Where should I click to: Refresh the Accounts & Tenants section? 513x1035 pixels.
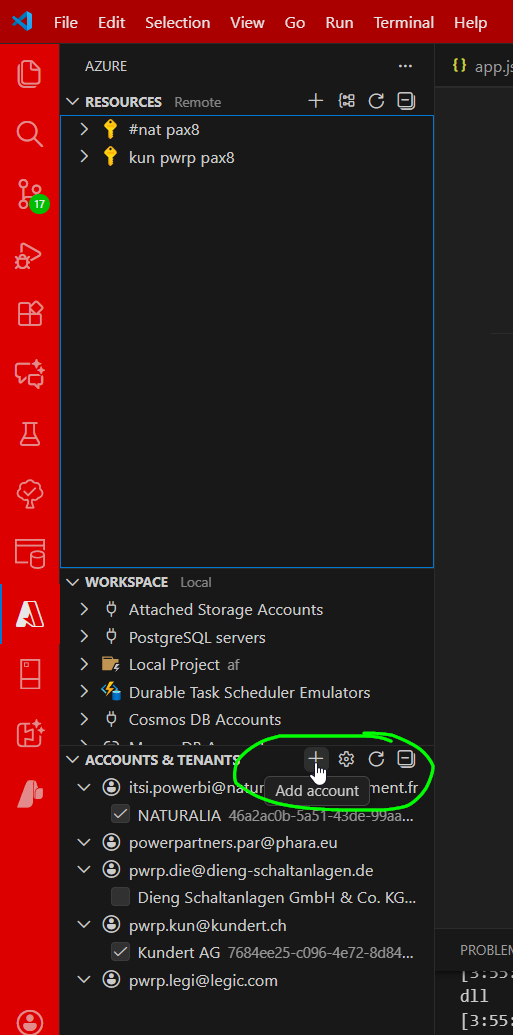[x=376, y=759]
